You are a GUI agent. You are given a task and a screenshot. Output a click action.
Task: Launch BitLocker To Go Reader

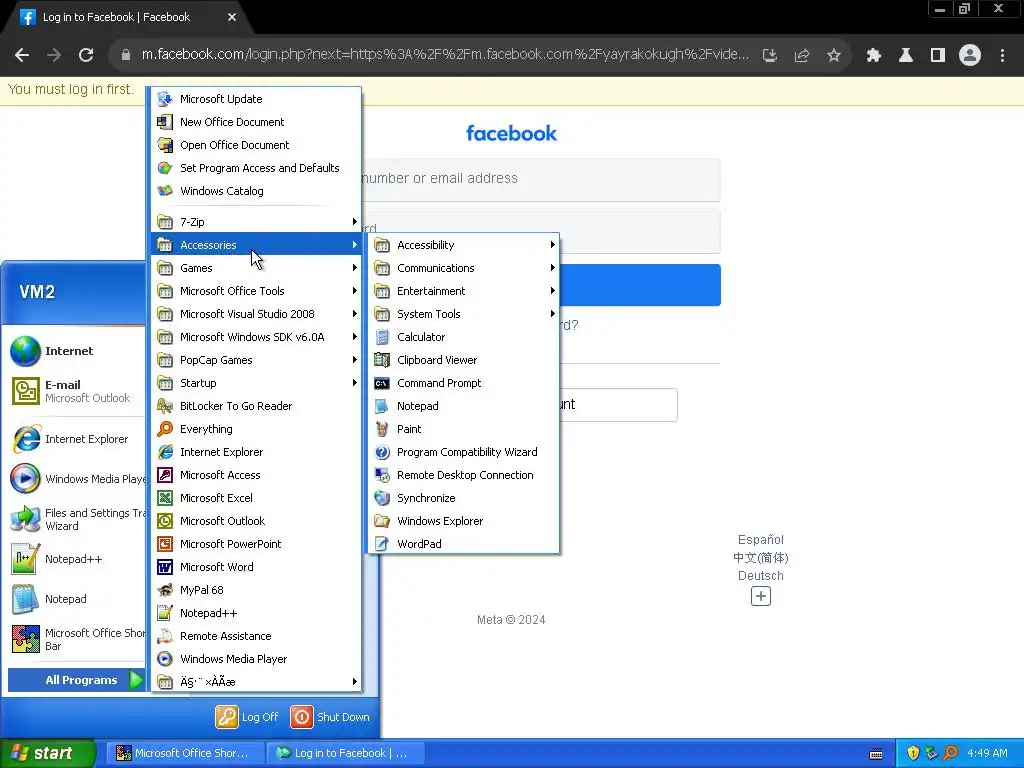pos(256,406)
